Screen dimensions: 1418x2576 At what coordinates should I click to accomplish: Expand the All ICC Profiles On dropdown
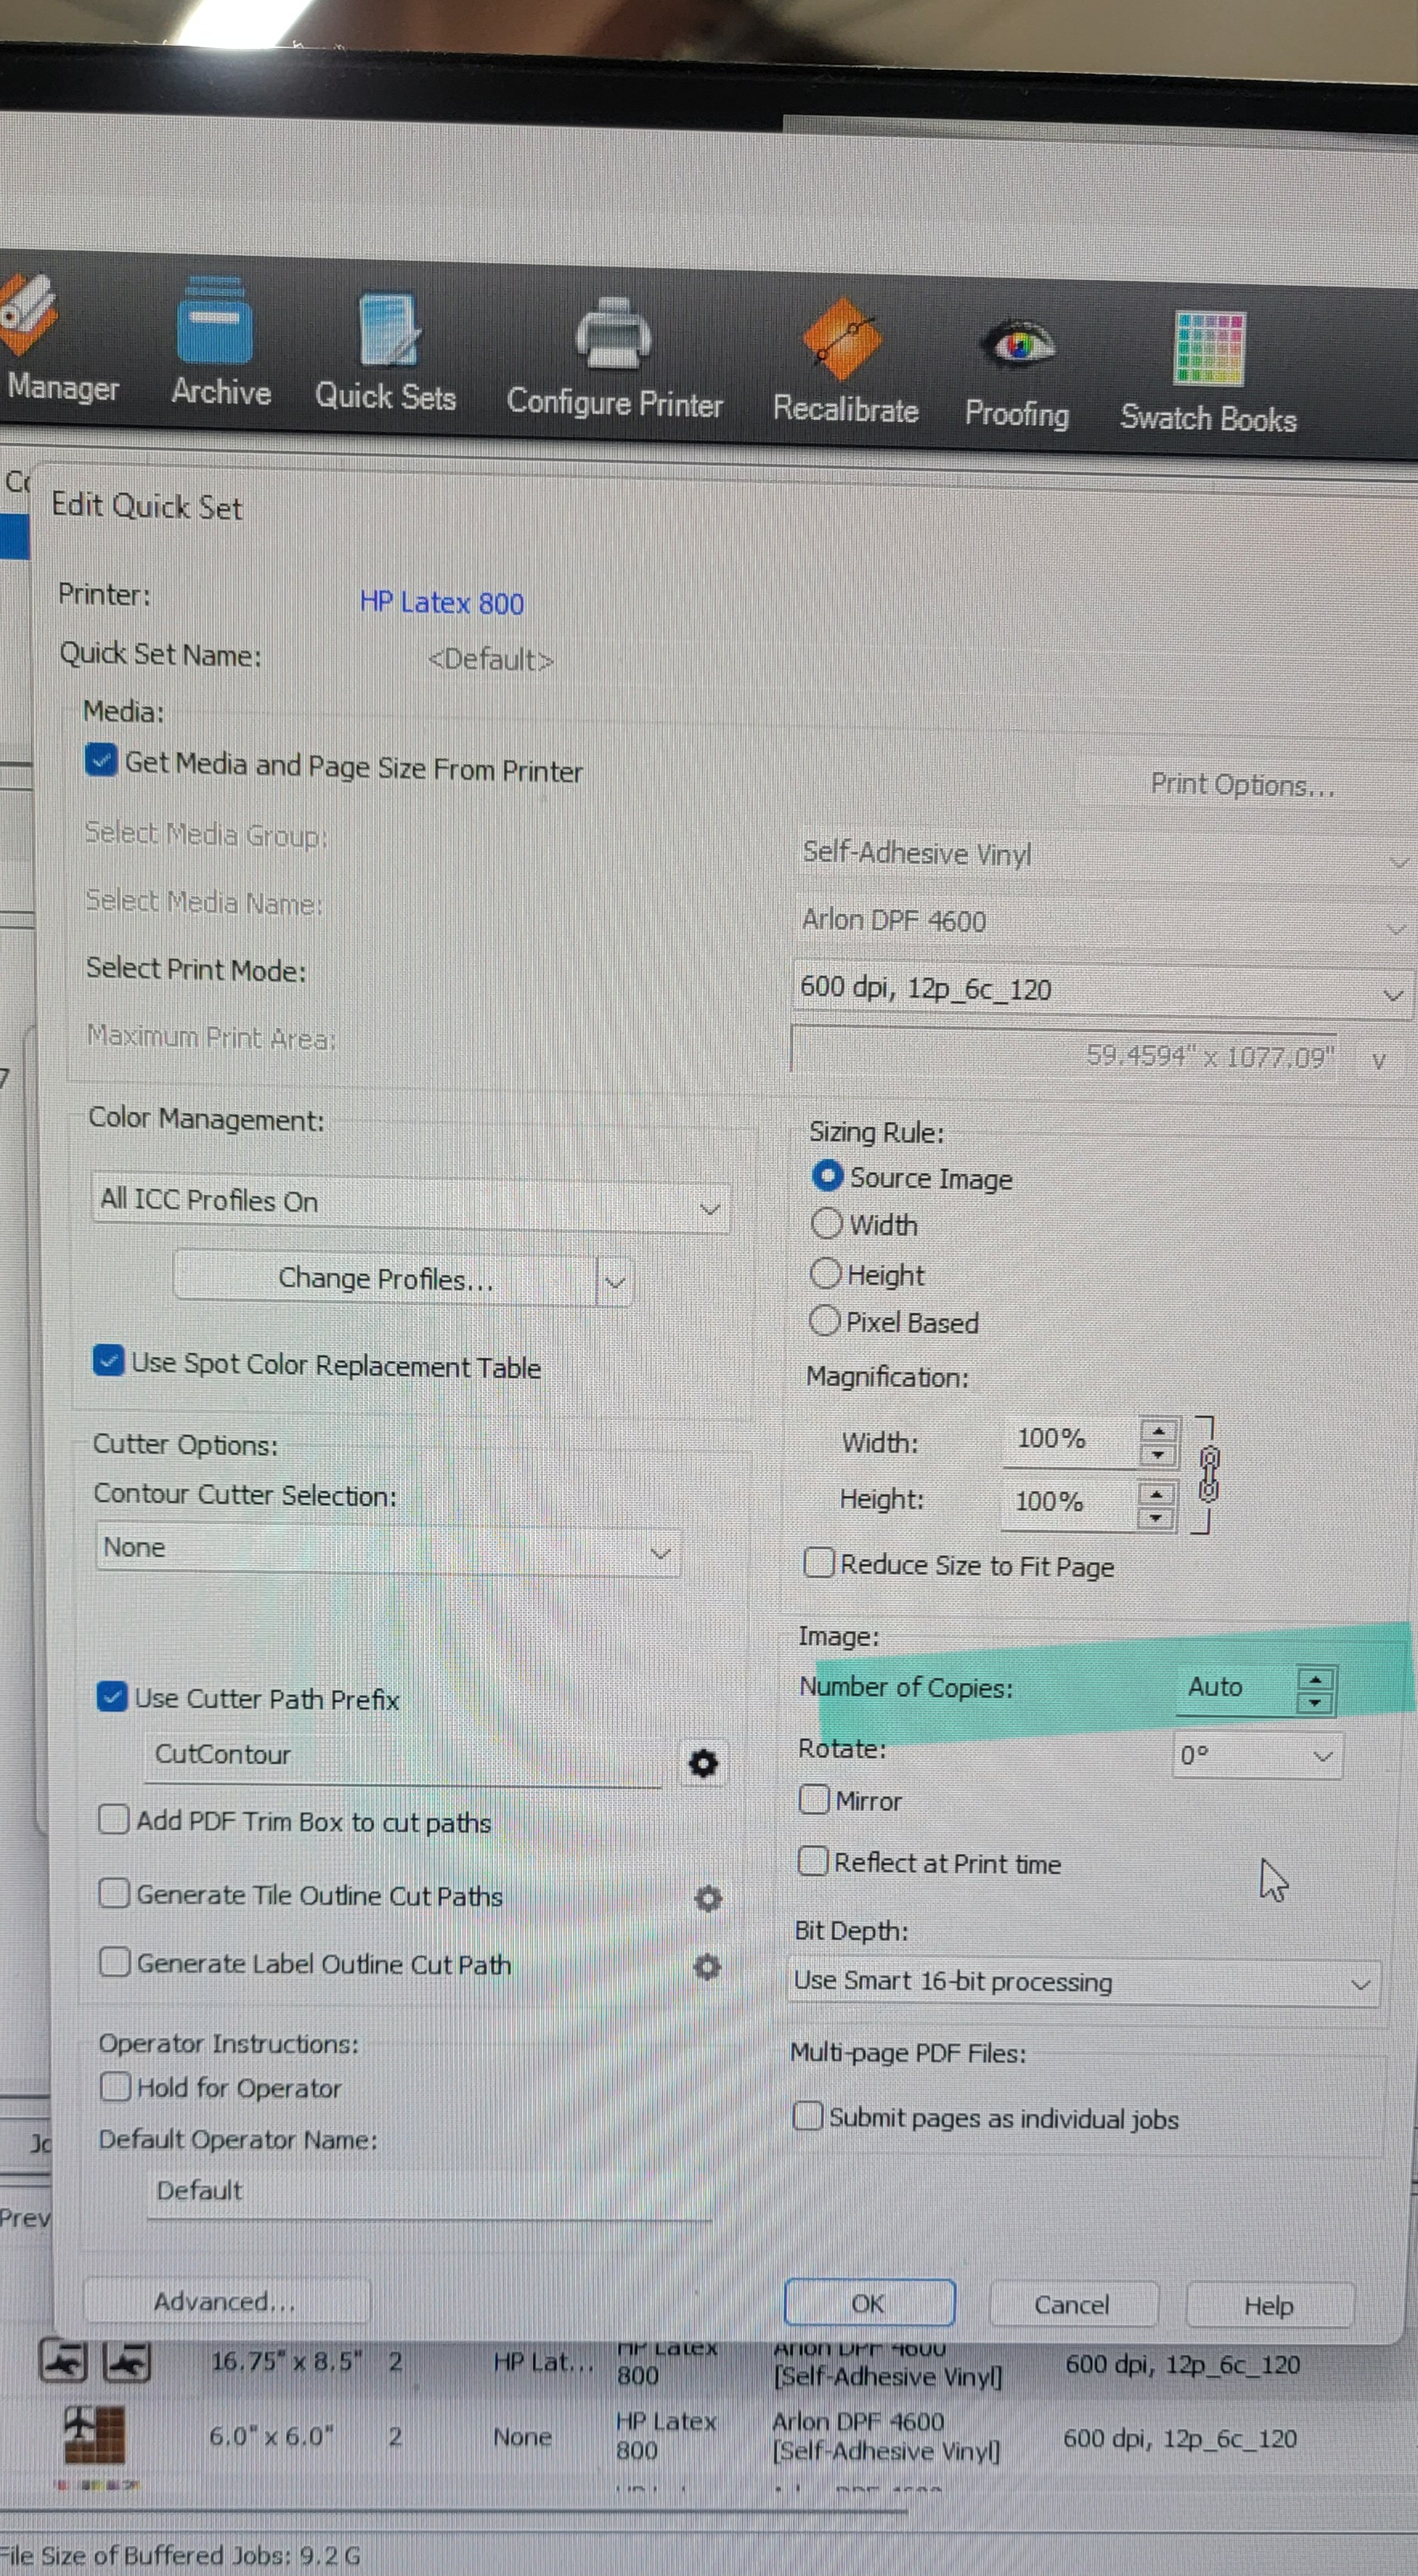(410, 1203)
